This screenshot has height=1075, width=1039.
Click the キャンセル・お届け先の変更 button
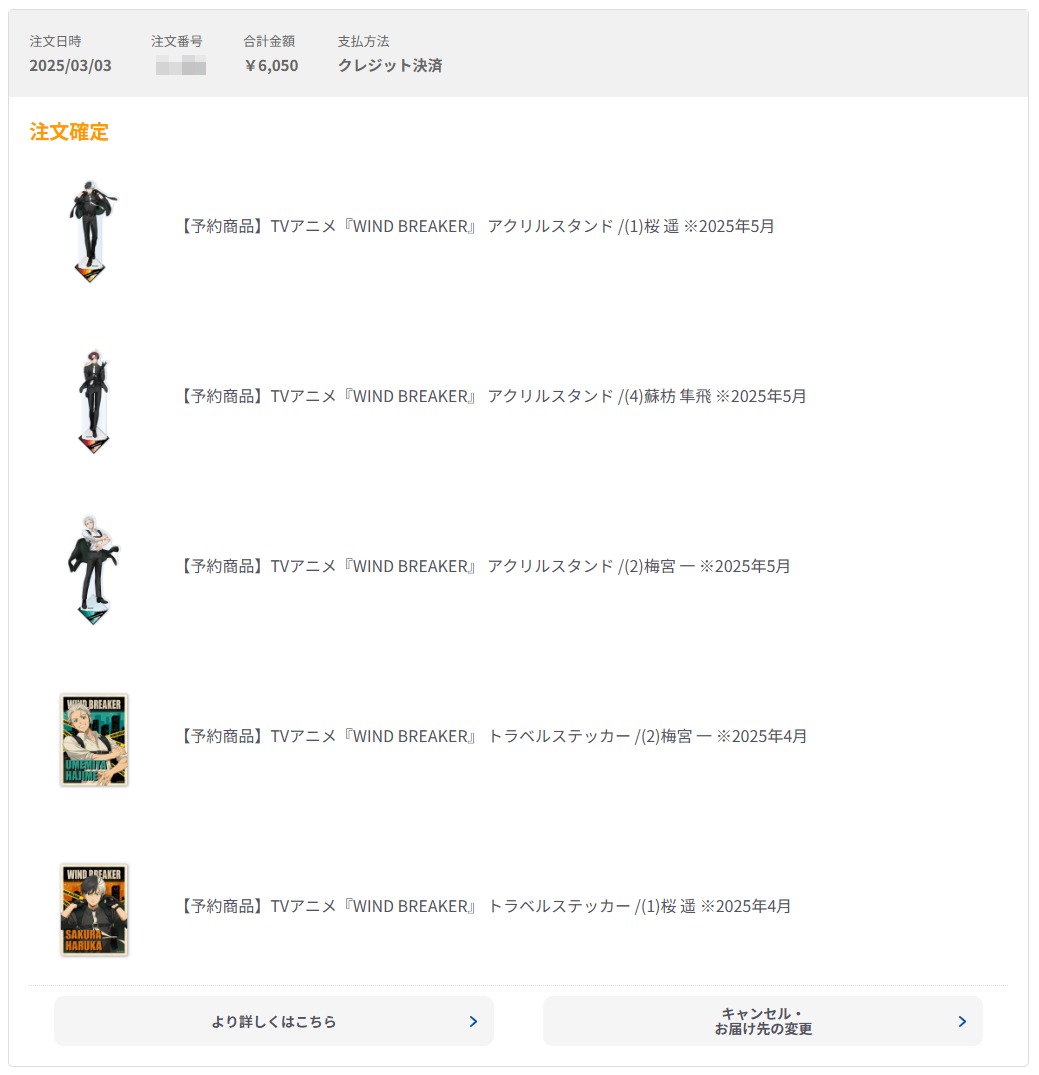click(763, 1021)
